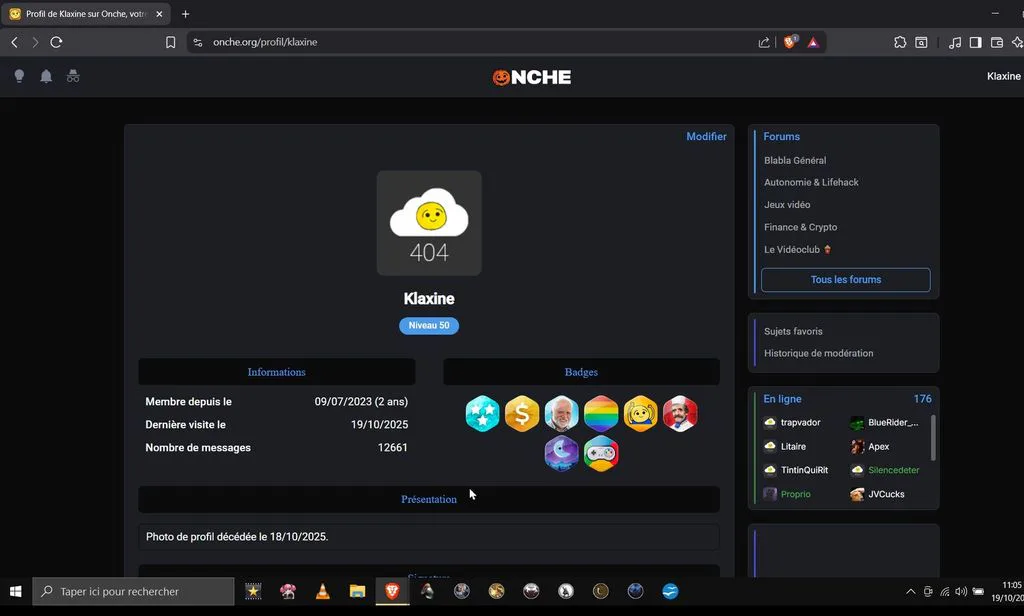Open notifications via the bell icon
Screen dimensions: 1024x616
46,76
